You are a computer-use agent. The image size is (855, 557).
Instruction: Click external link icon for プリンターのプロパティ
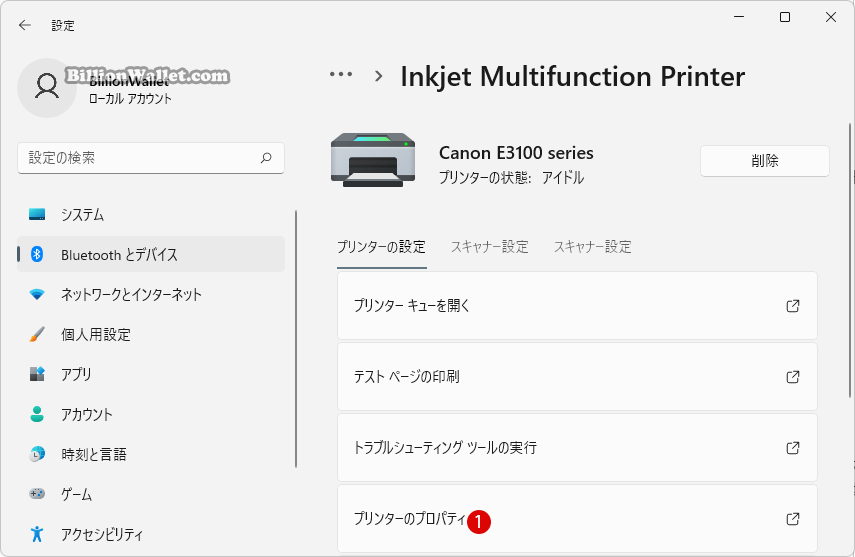click(x=793, y=519)
